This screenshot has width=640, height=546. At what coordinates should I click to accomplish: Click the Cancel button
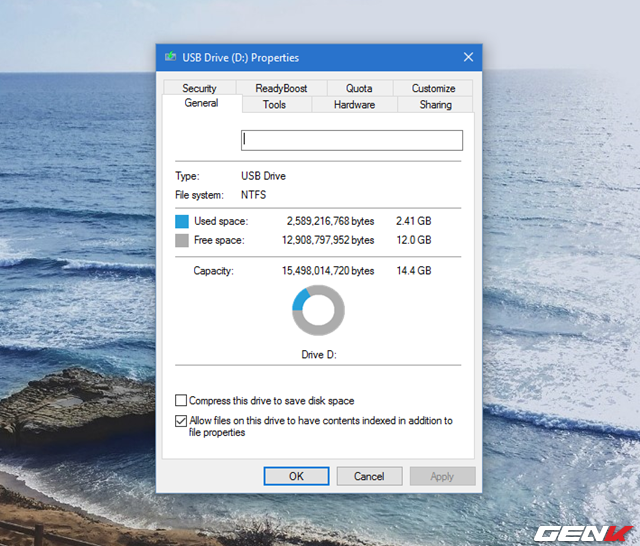tap(369, 476)
